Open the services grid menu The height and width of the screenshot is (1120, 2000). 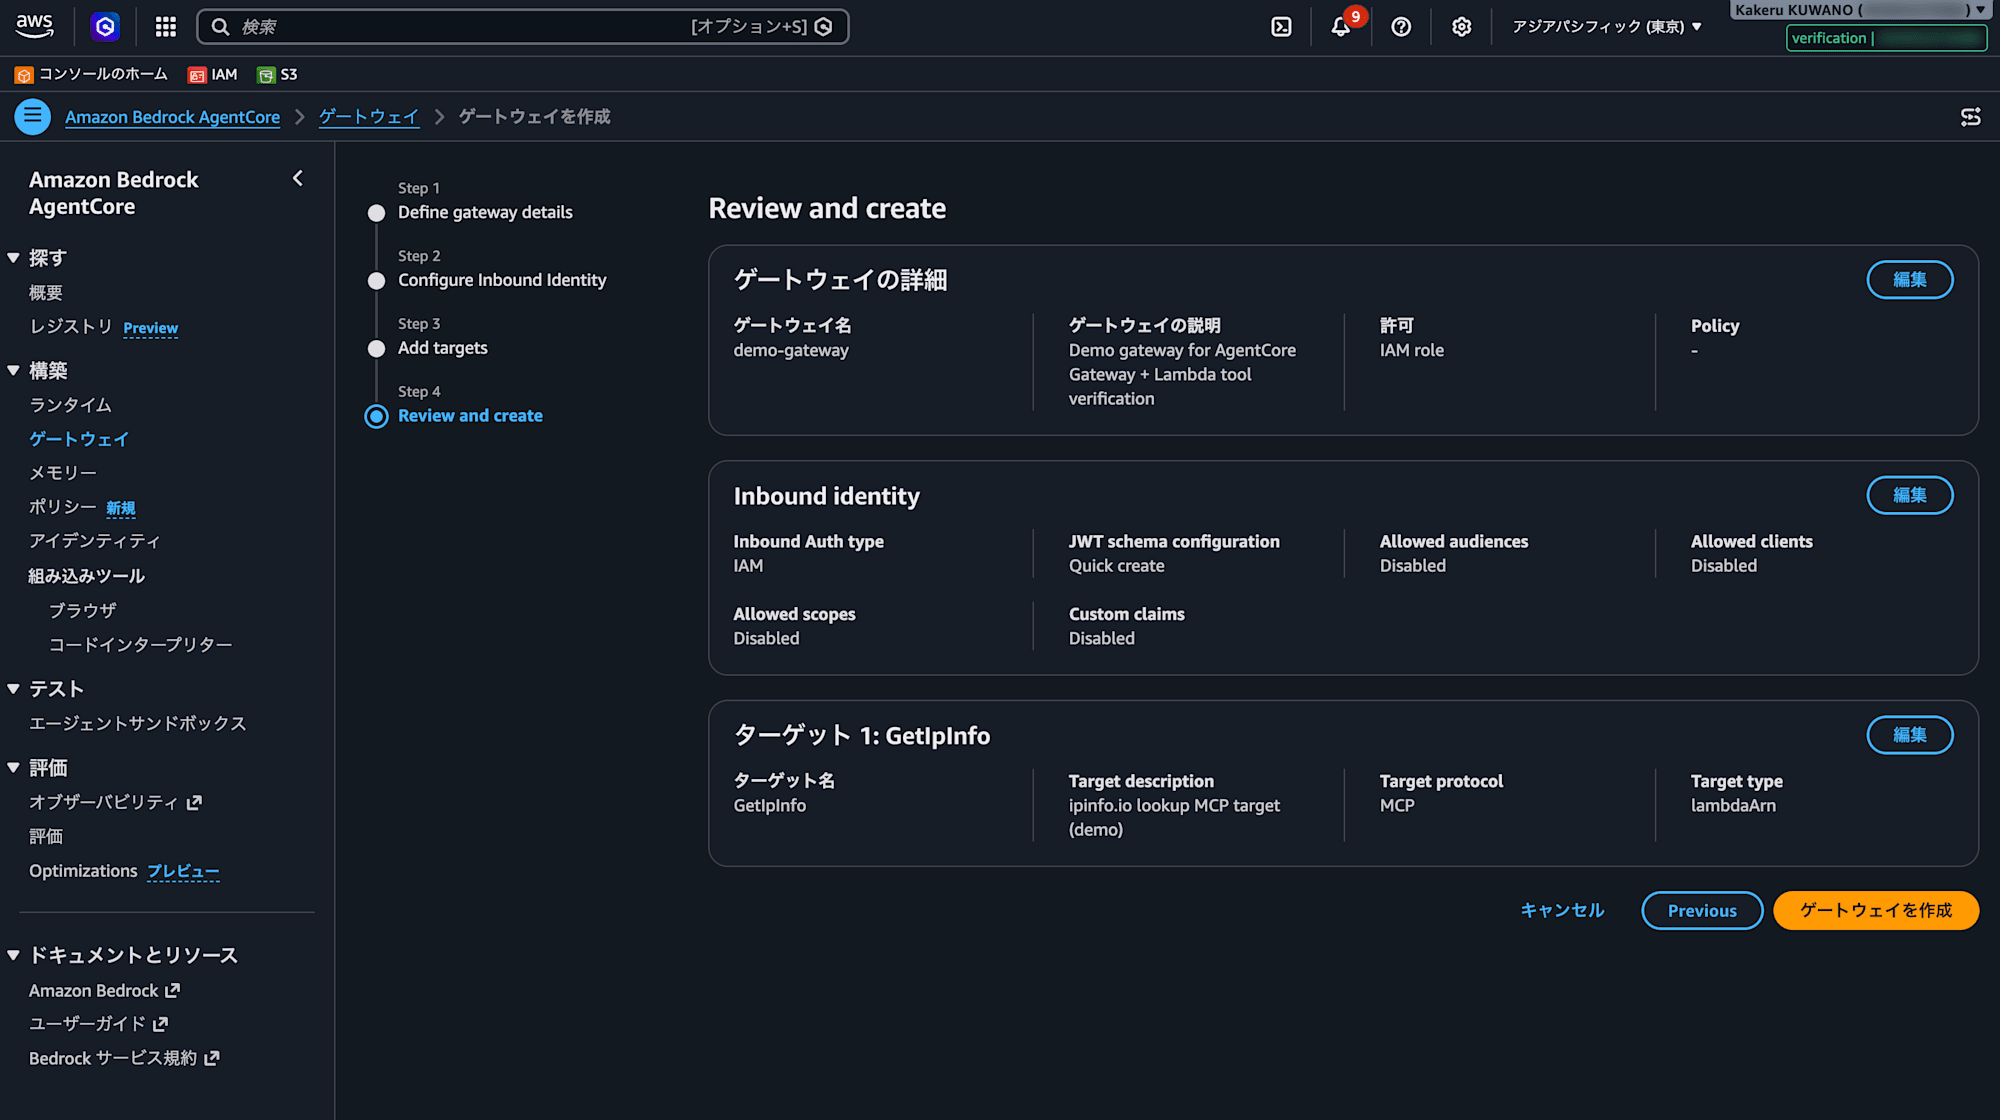coord(166,27)
